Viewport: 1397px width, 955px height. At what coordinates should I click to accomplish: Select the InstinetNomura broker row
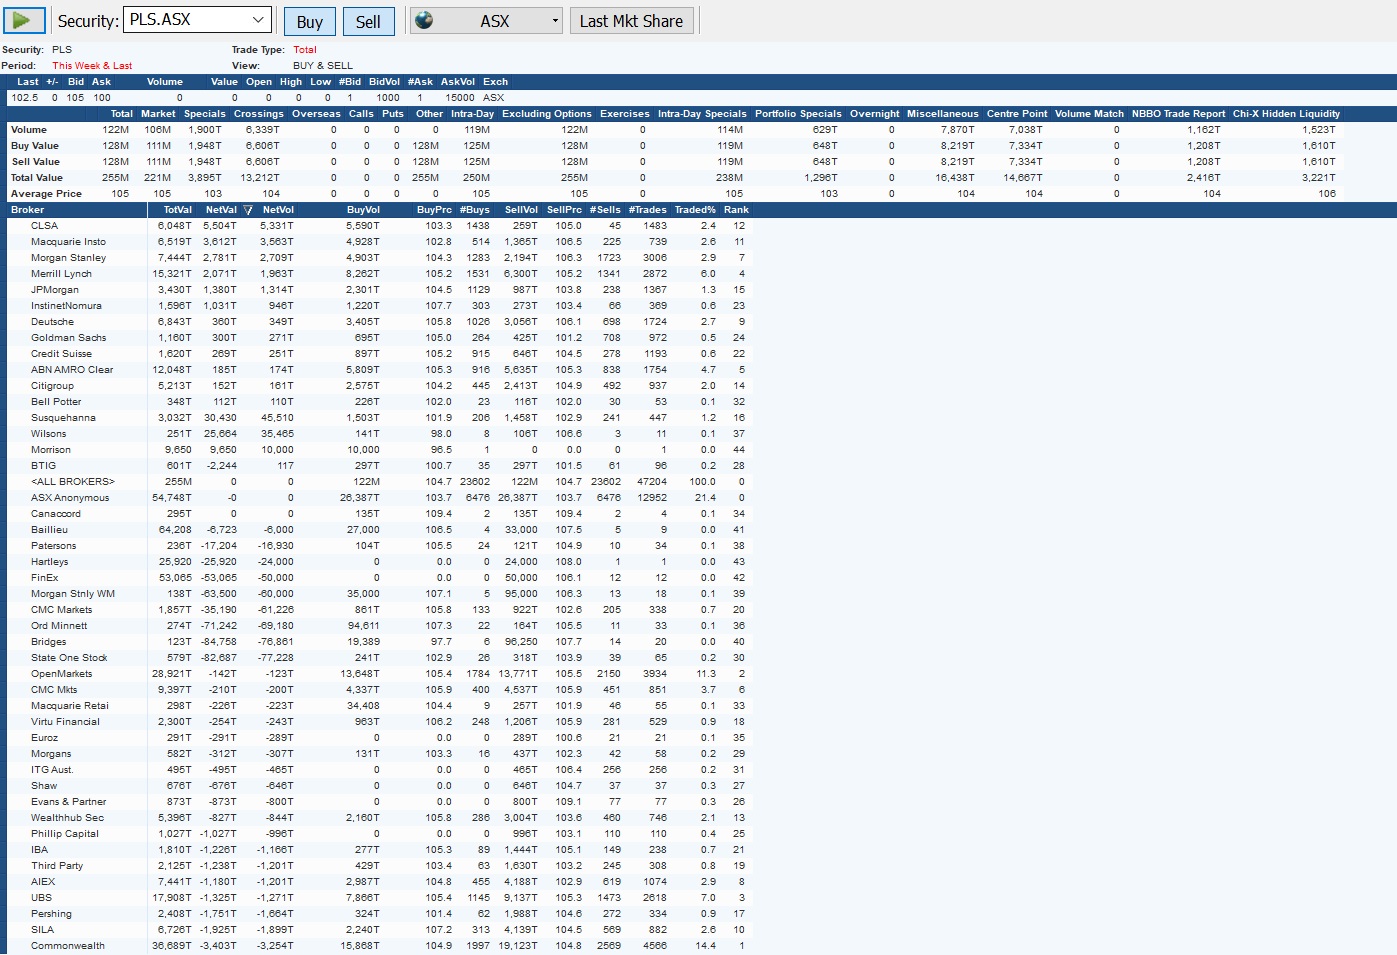tap(378, 306)
